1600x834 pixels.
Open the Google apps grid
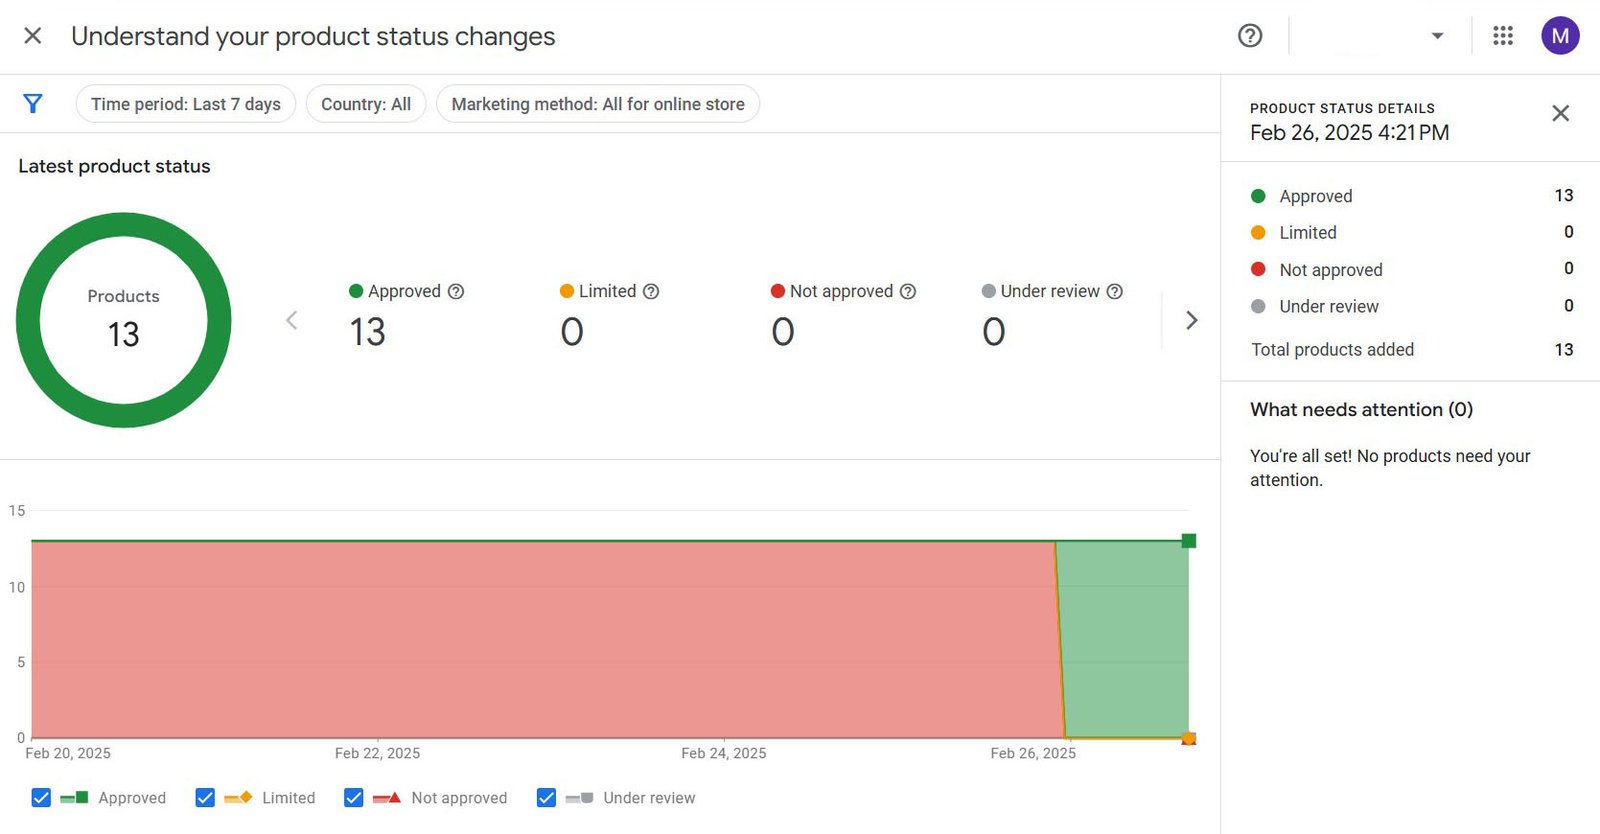1503,36
